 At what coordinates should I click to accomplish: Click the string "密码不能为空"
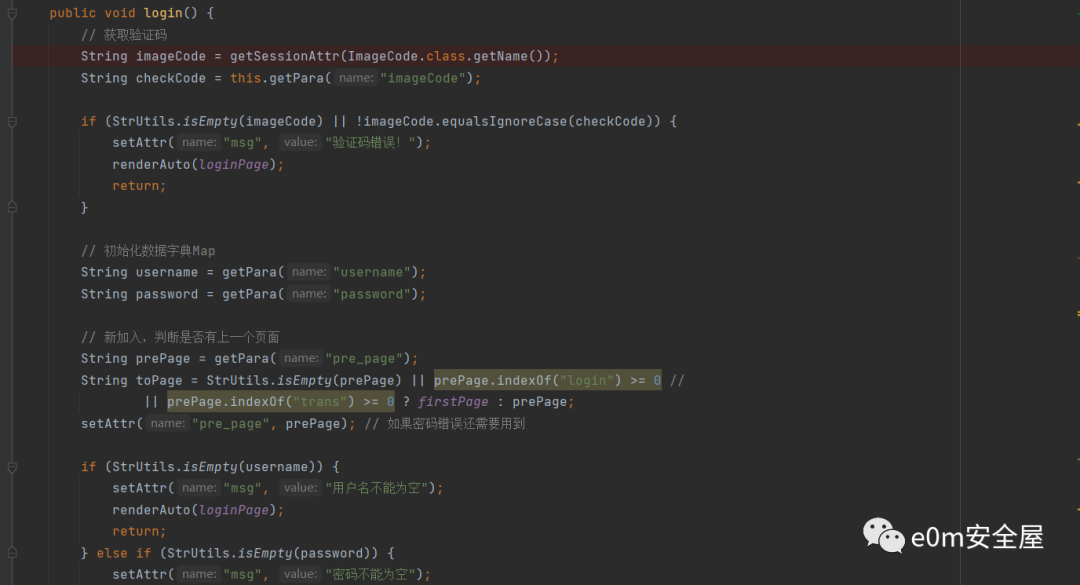point(371,574)
